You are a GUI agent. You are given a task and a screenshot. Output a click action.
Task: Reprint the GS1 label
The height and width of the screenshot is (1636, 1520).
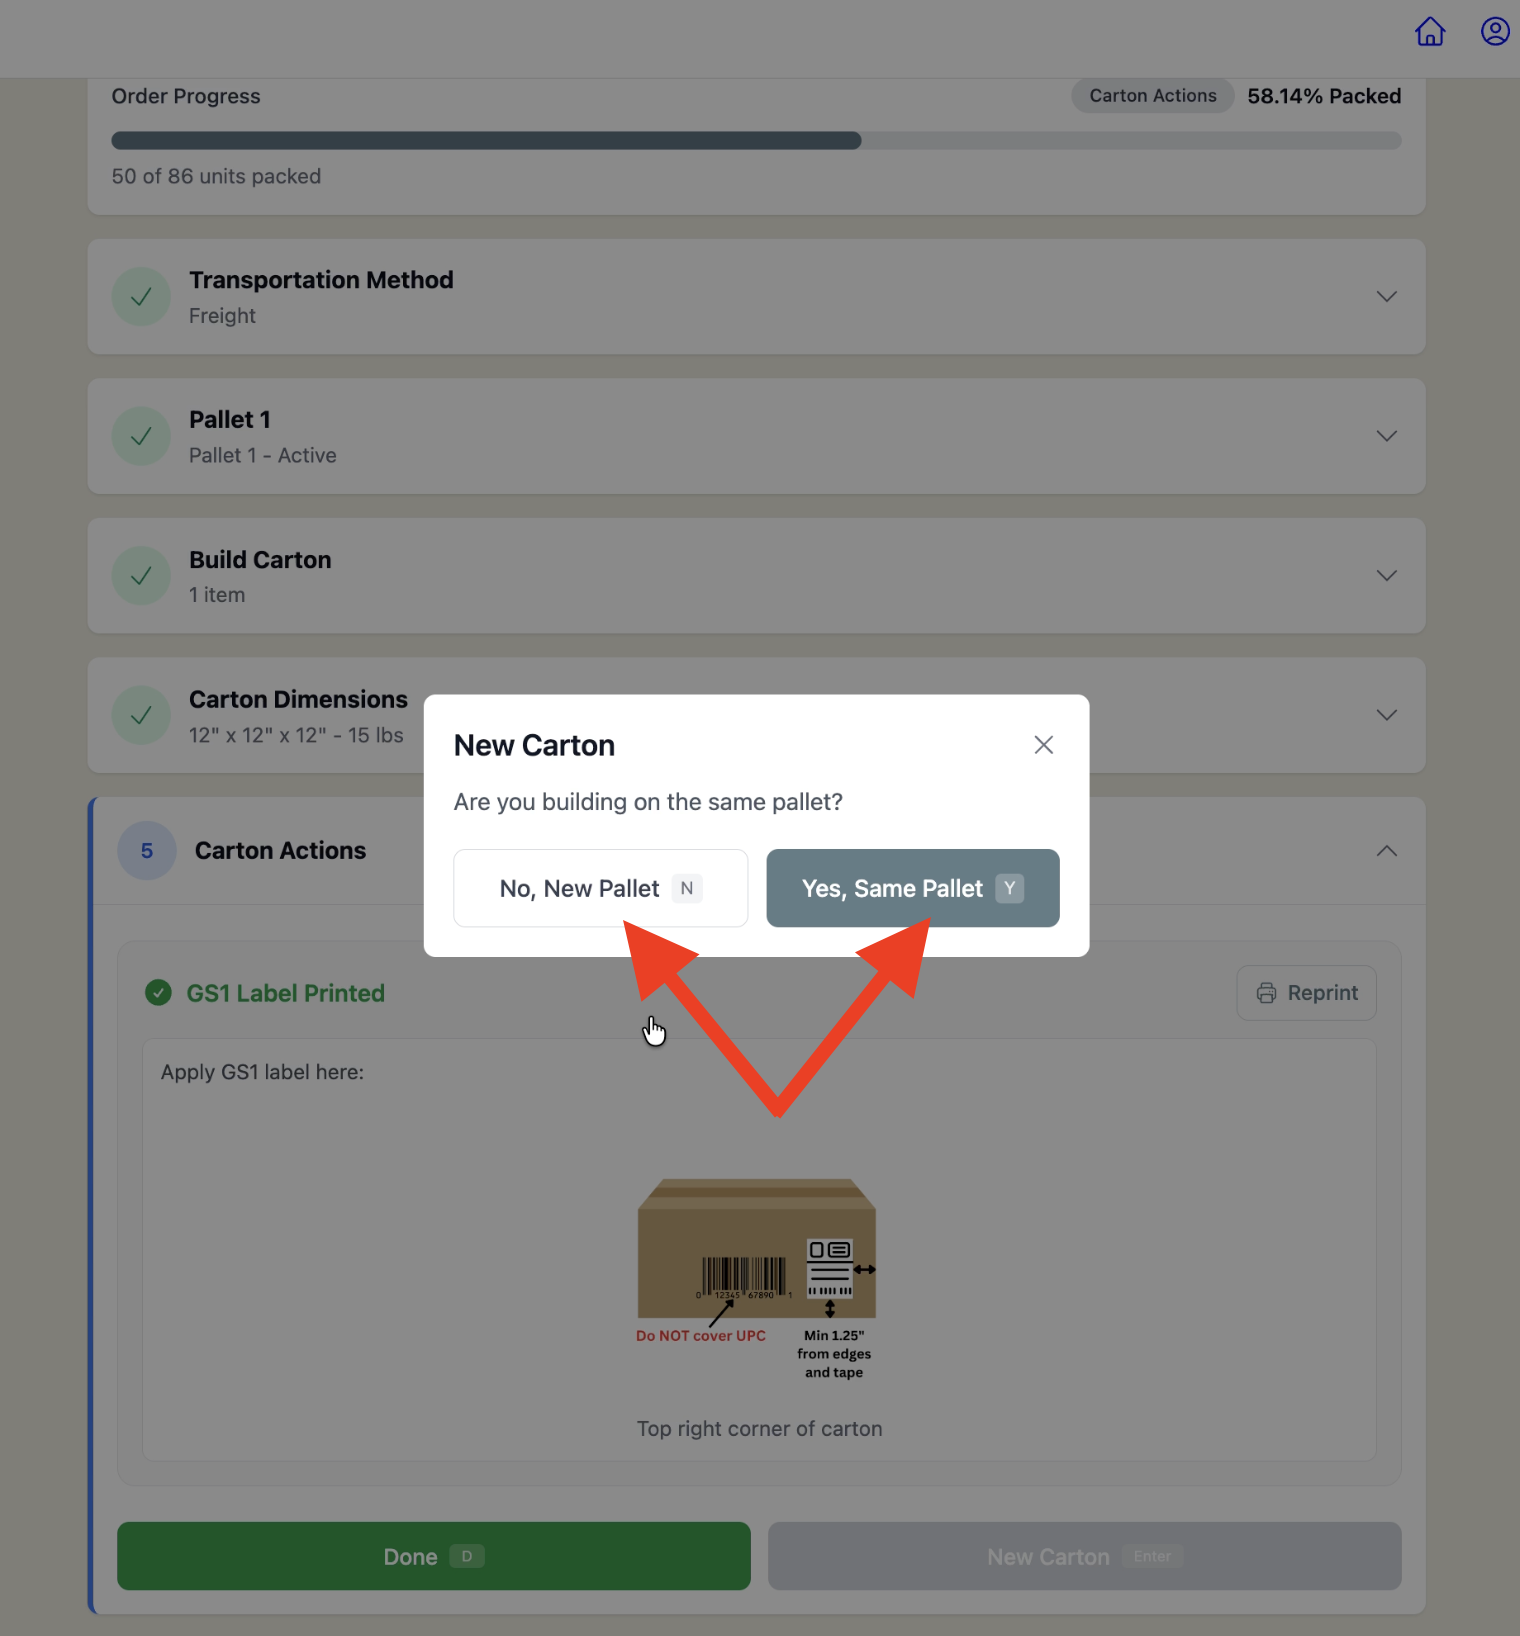[1306, 993]
